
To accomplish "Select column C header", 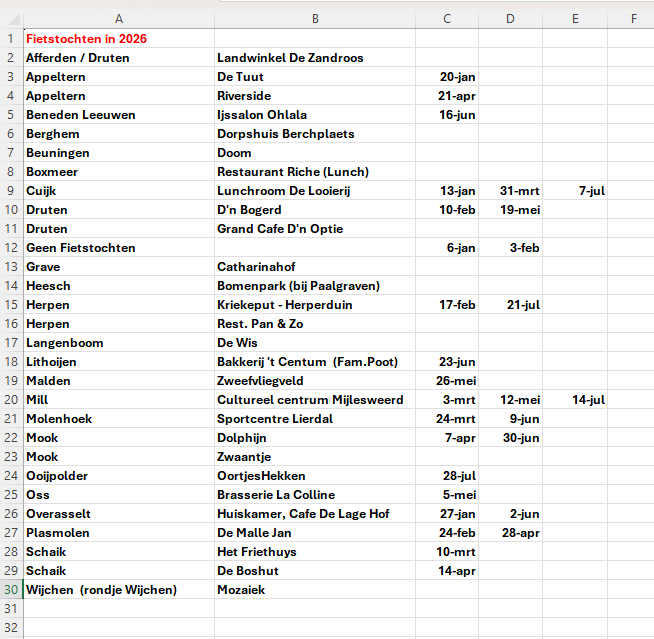I will point(447,19).
